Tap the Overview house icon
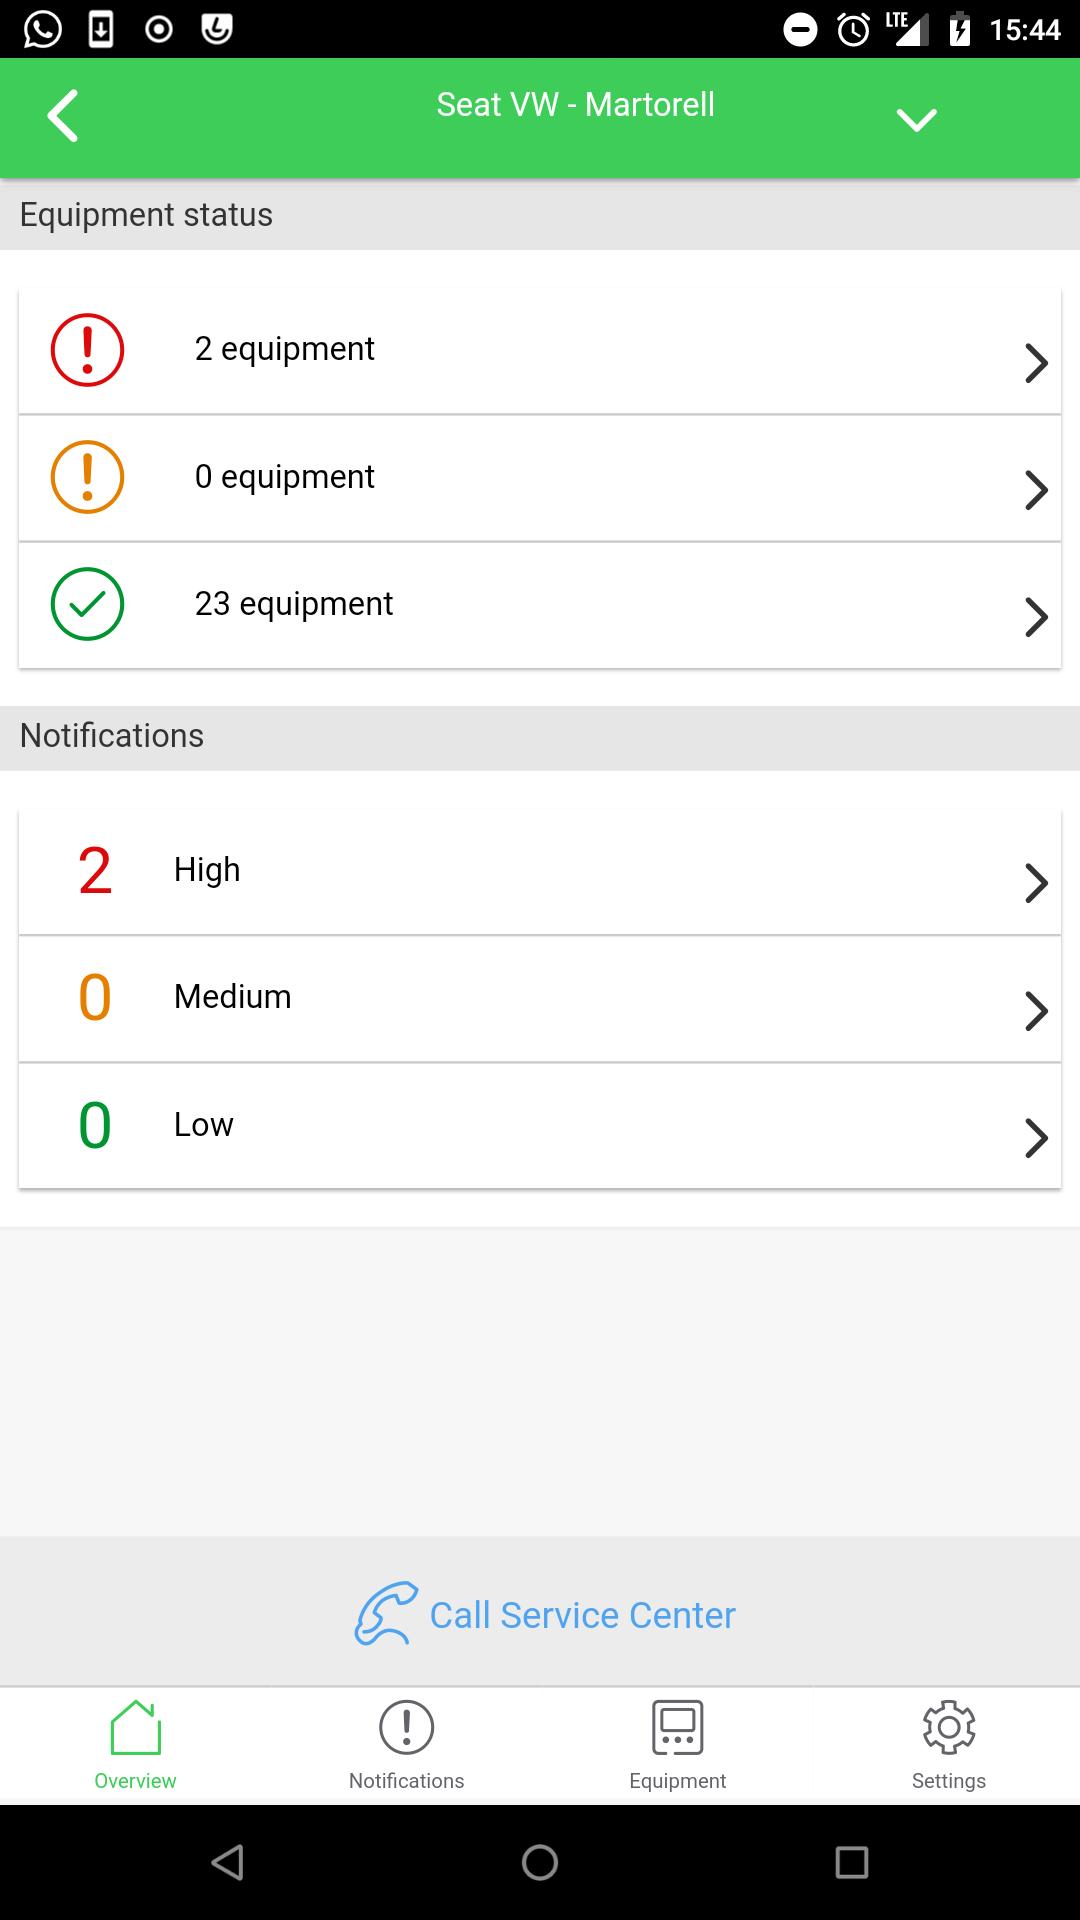This screenshot has height=1920, width=1080. tap(135, 1728)
